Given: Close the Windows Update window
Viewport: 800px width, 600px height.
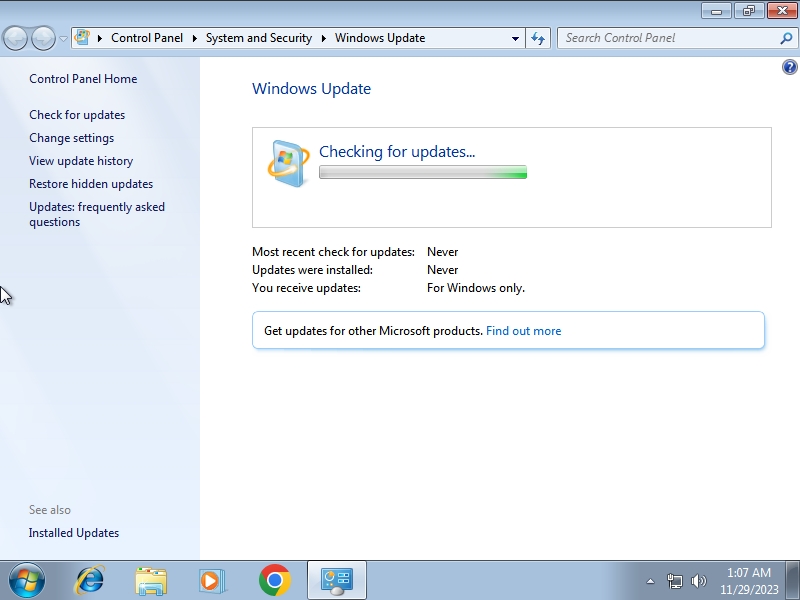Looking at the screenshot, I should coord(782,11).
